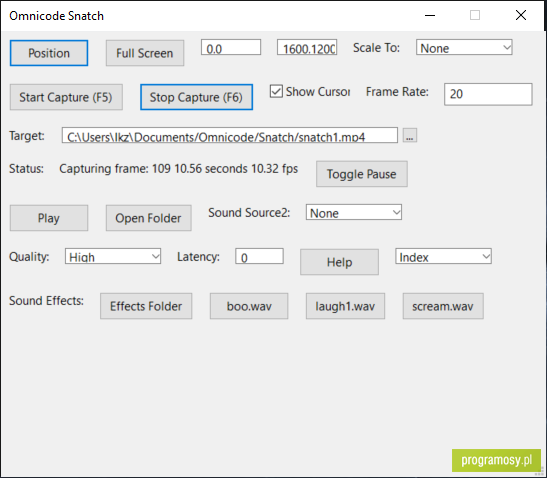Viewport: 547px width, 478px height.
Task: Expand the Quality dropdown
Action: tap(113, 256)
